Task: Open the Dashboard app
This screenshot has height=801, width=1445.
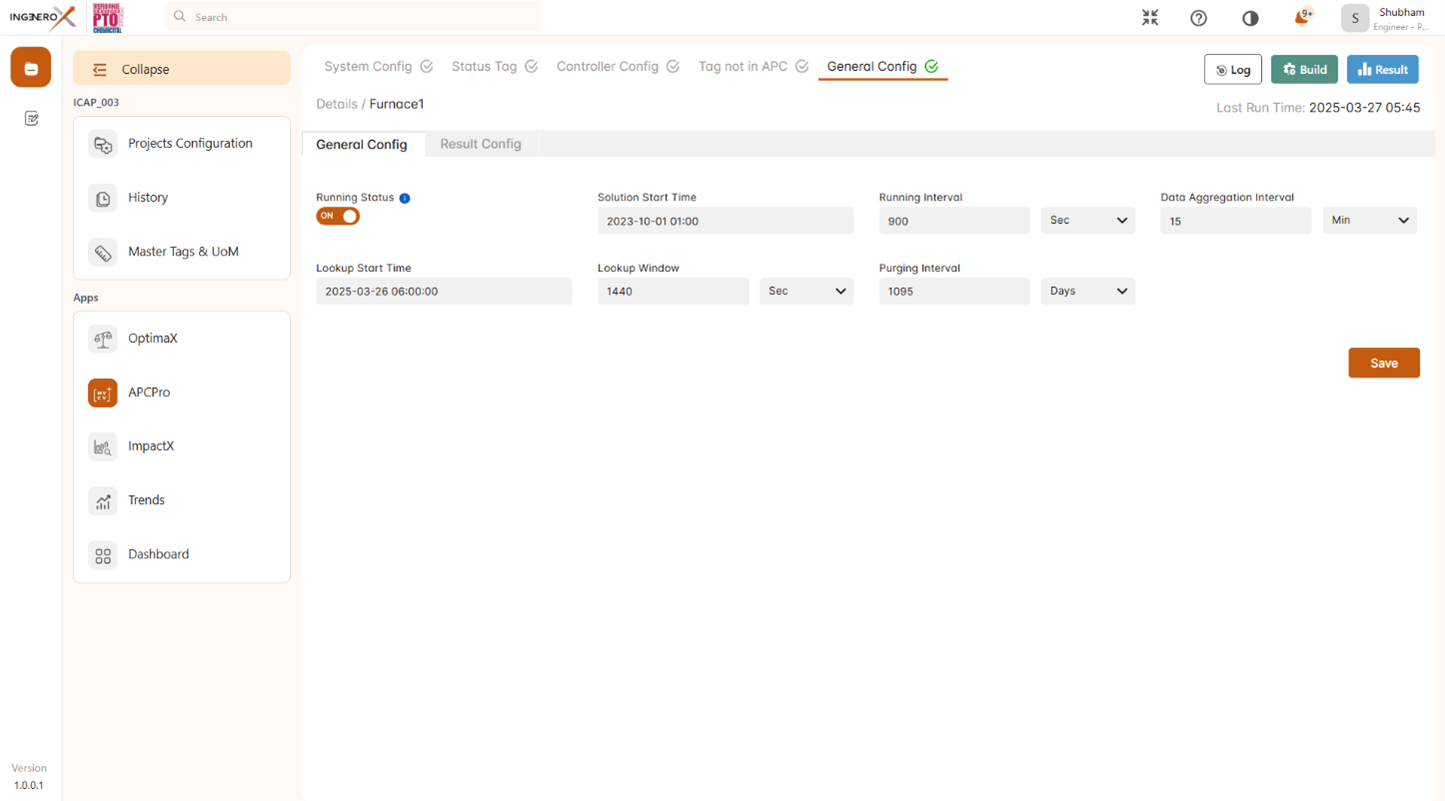Action: coord(158,555)
